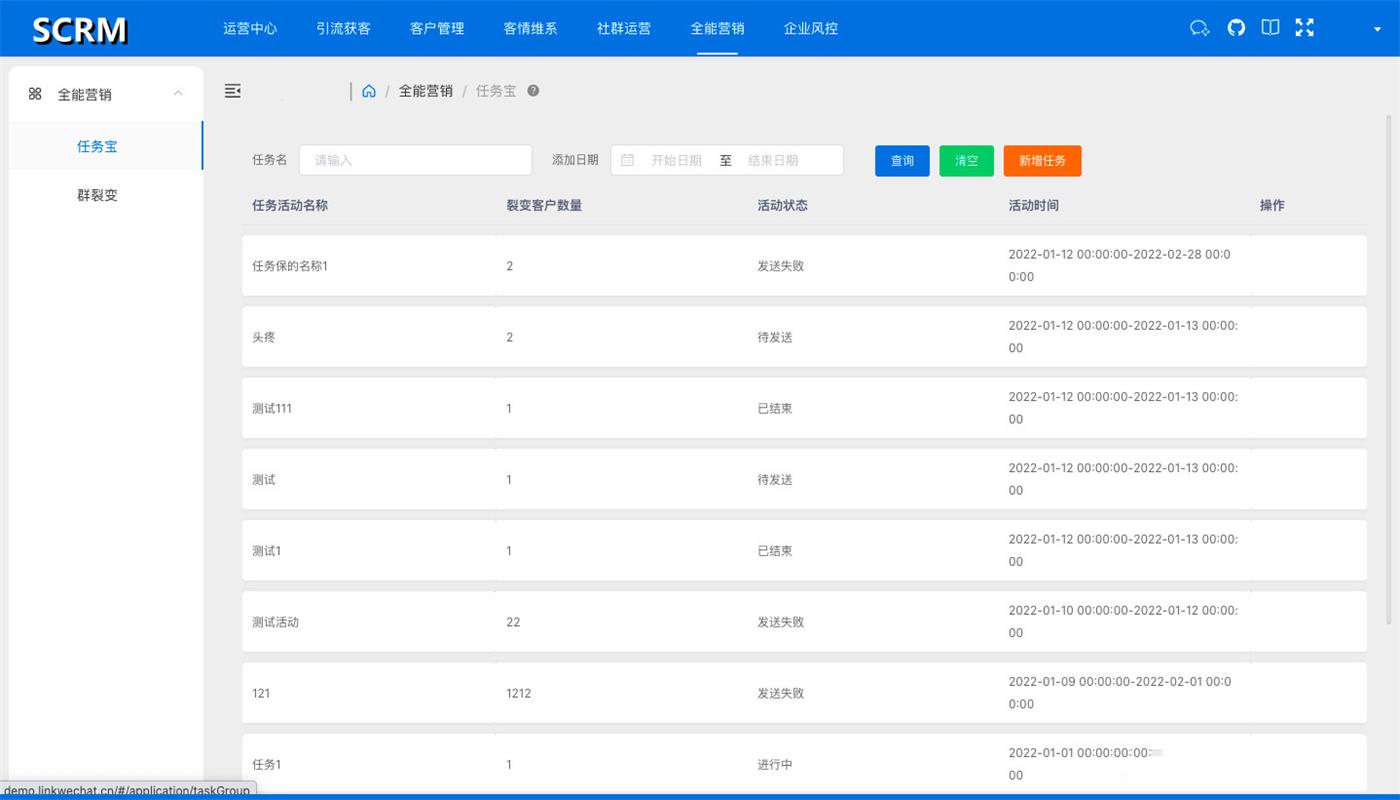Open the GitHub icon link

coord(1236,28)
